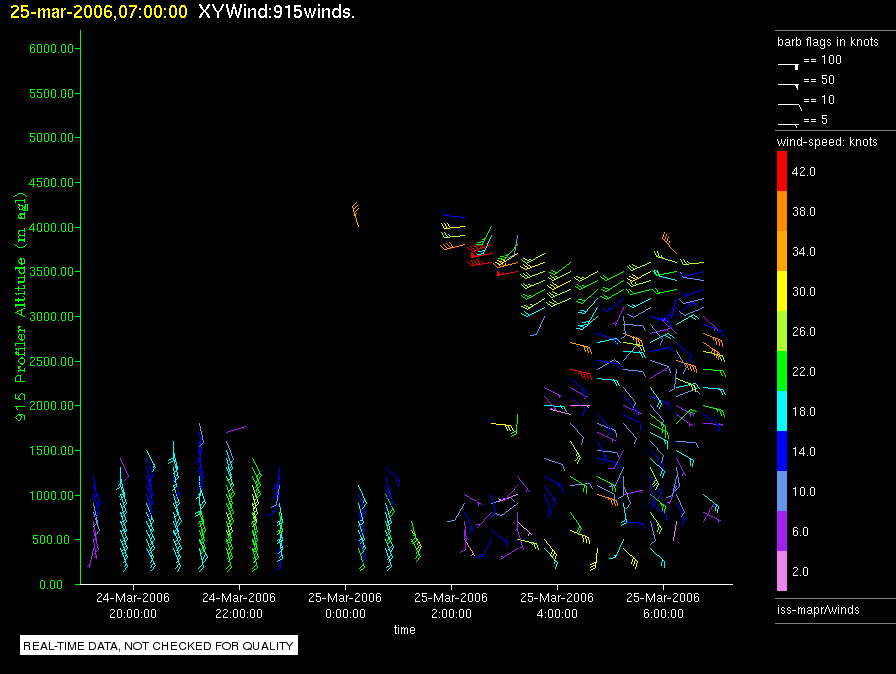Click the 'barb flags in knots' legend heading
This screenshot has width=896, height=674.
827,42
